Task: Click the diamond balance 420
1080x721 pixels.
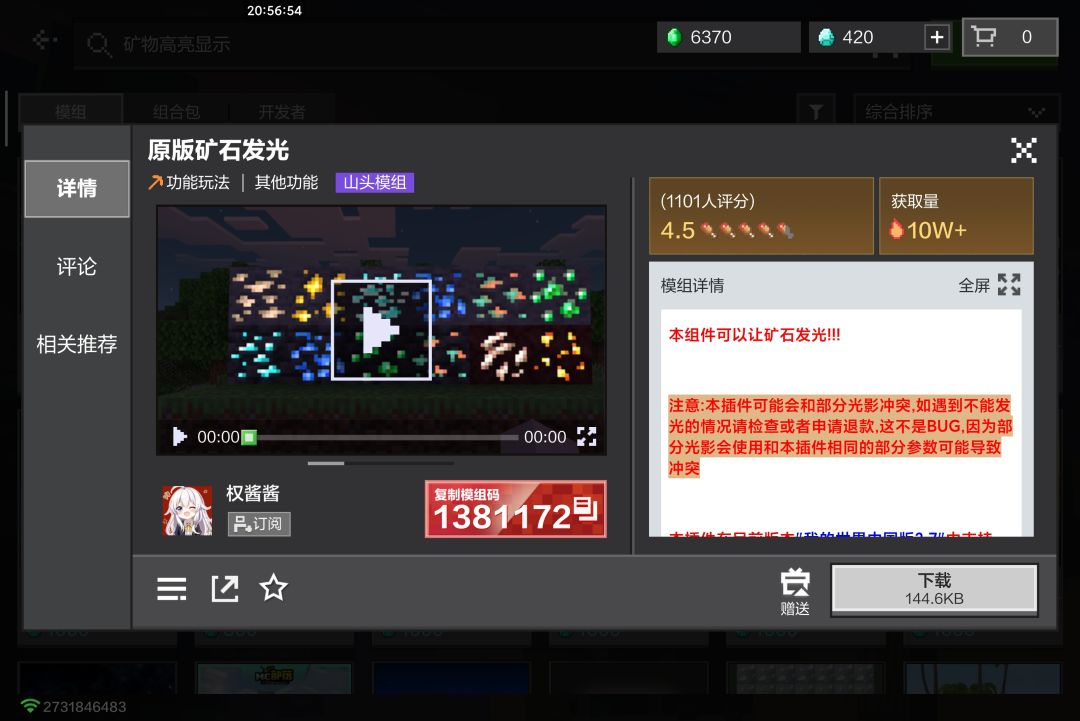Action: 866,37
